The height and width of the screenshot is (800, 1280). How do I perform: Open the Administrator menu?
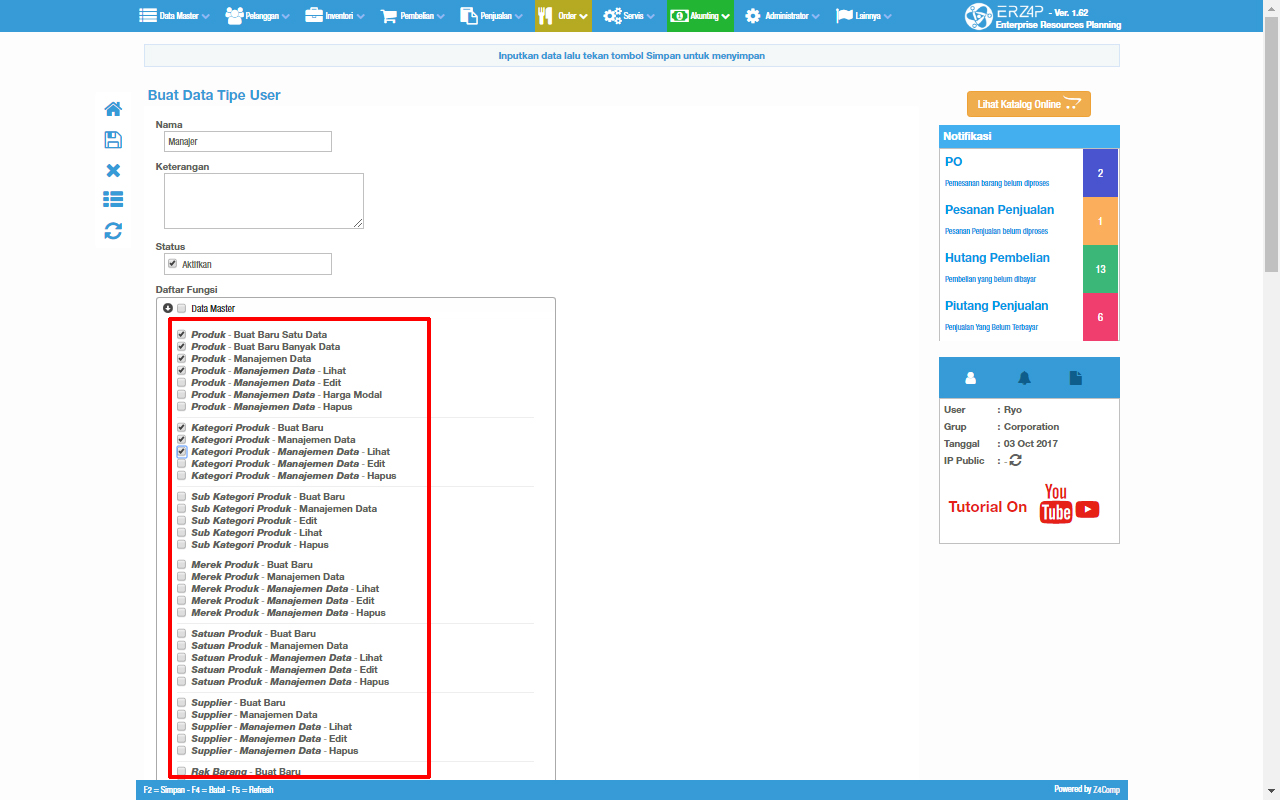(782, 16)
